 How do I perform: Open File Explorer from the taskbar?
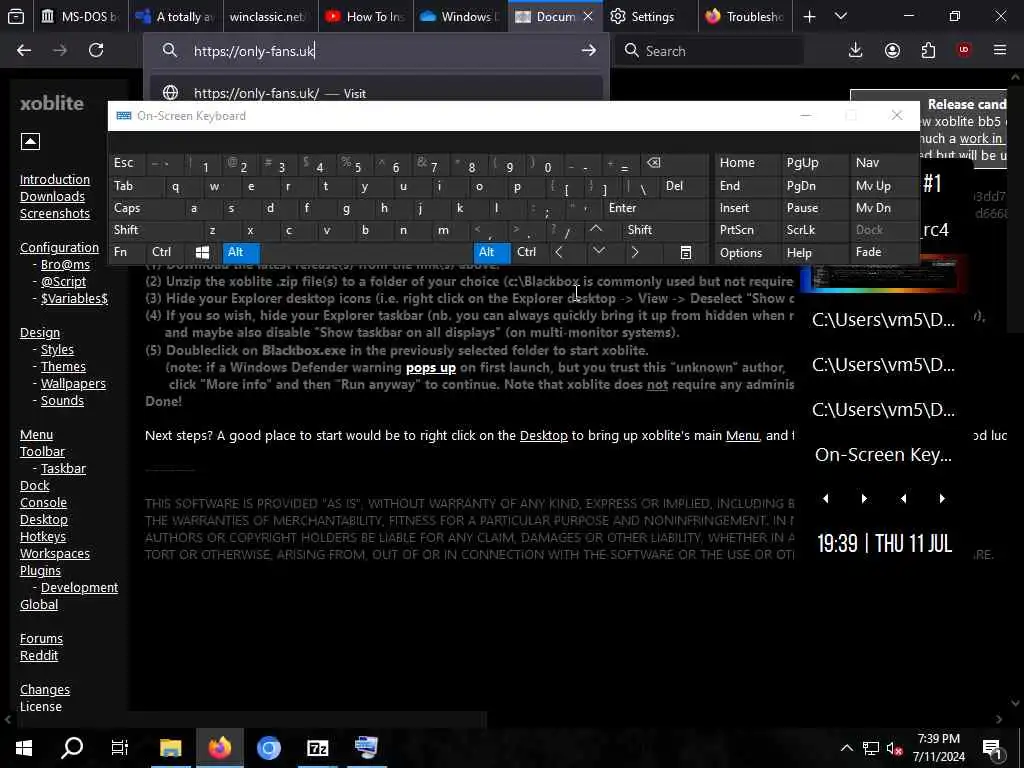tap(170, 748)
